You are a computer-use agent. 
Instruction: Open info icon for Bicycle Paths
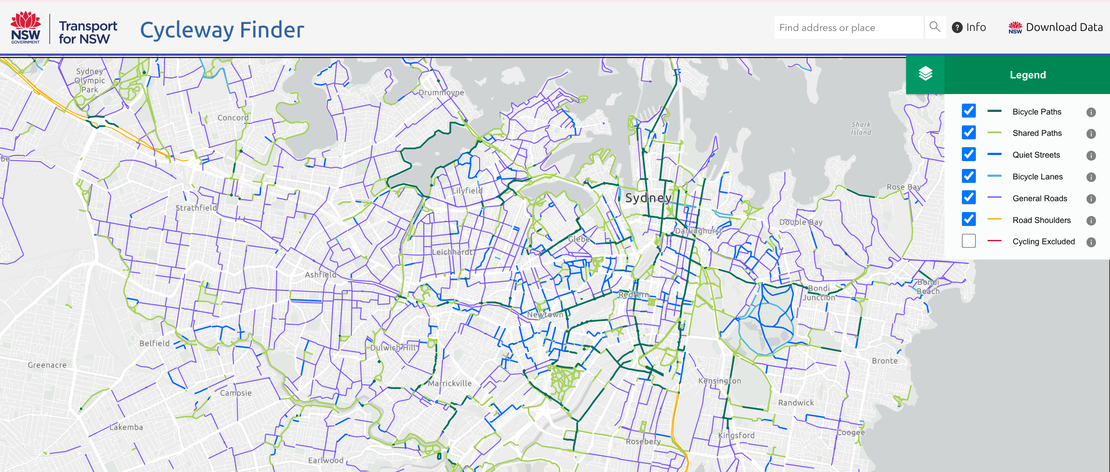1091,112
